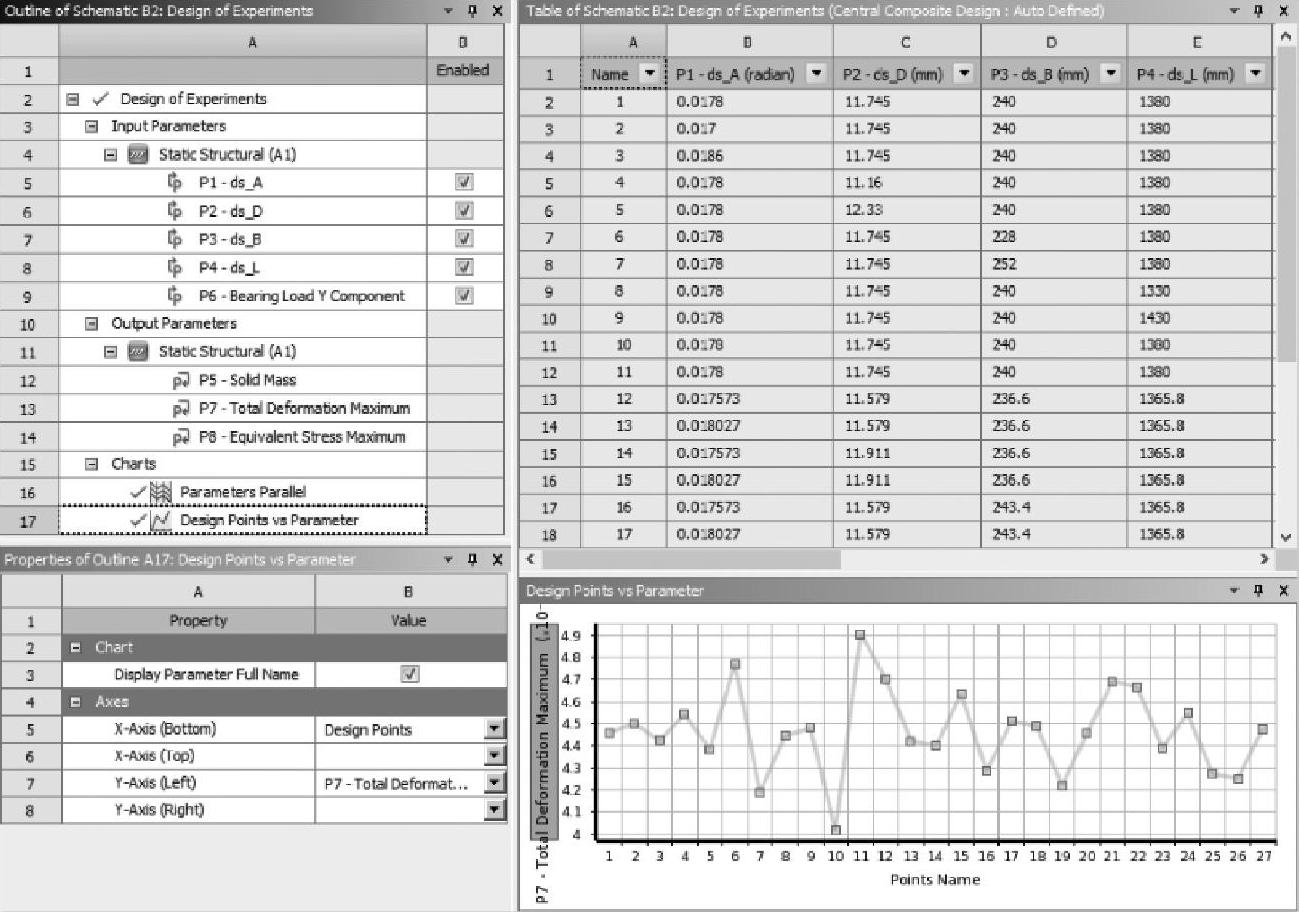1299x912 pixels.
Task: Click the P8 - Equivalent Stress Maximum output icon
Action: coord(181,437)
